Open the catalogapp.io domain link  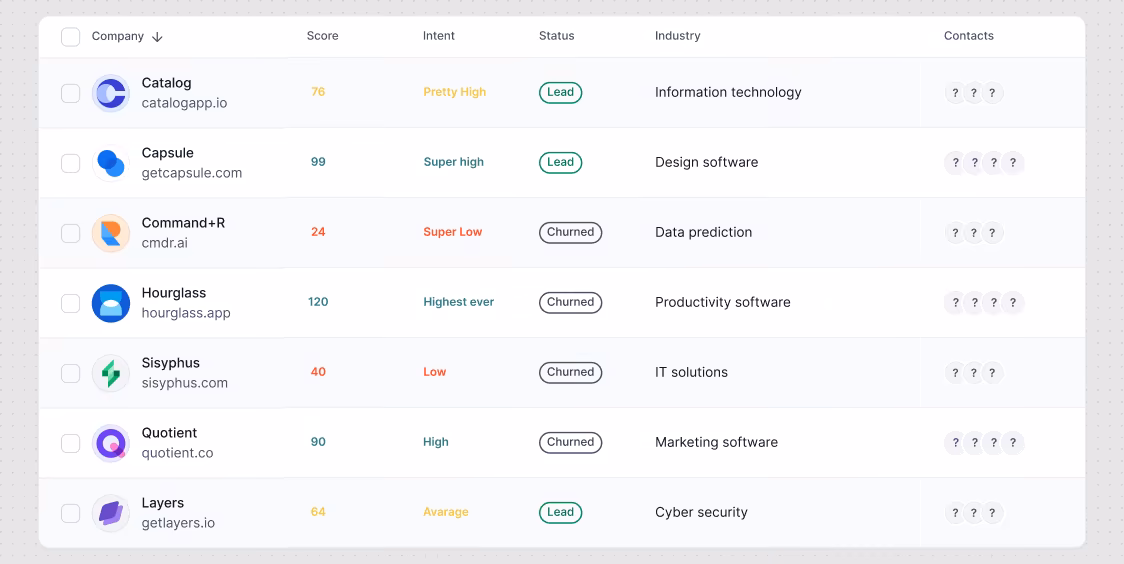coord(184,103)
